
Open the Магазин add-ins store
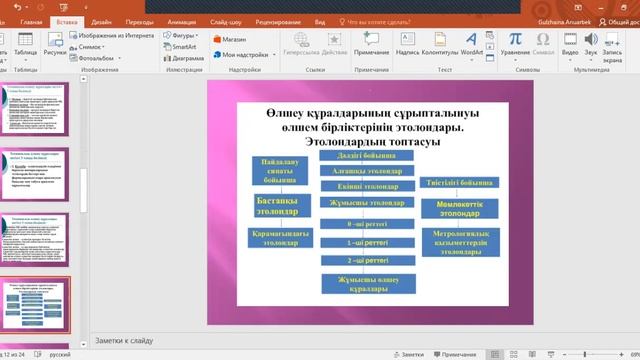click(229, 40)
